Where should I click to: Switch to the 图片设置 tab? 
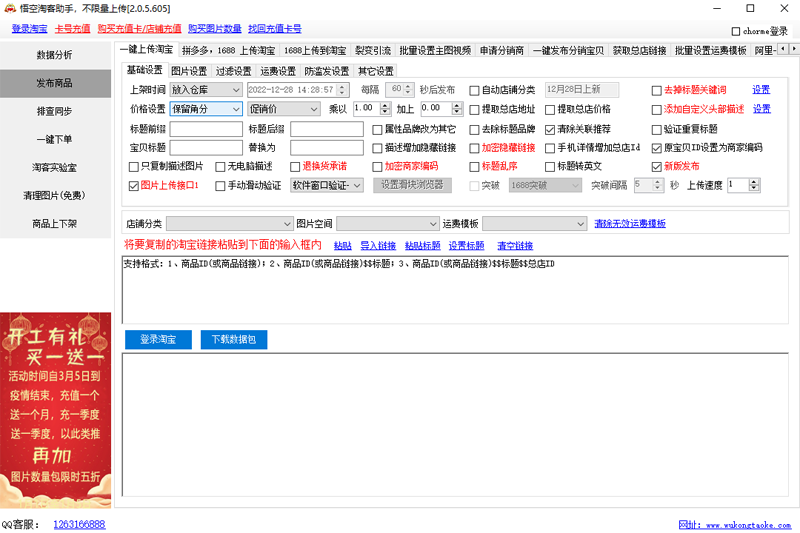189,71
